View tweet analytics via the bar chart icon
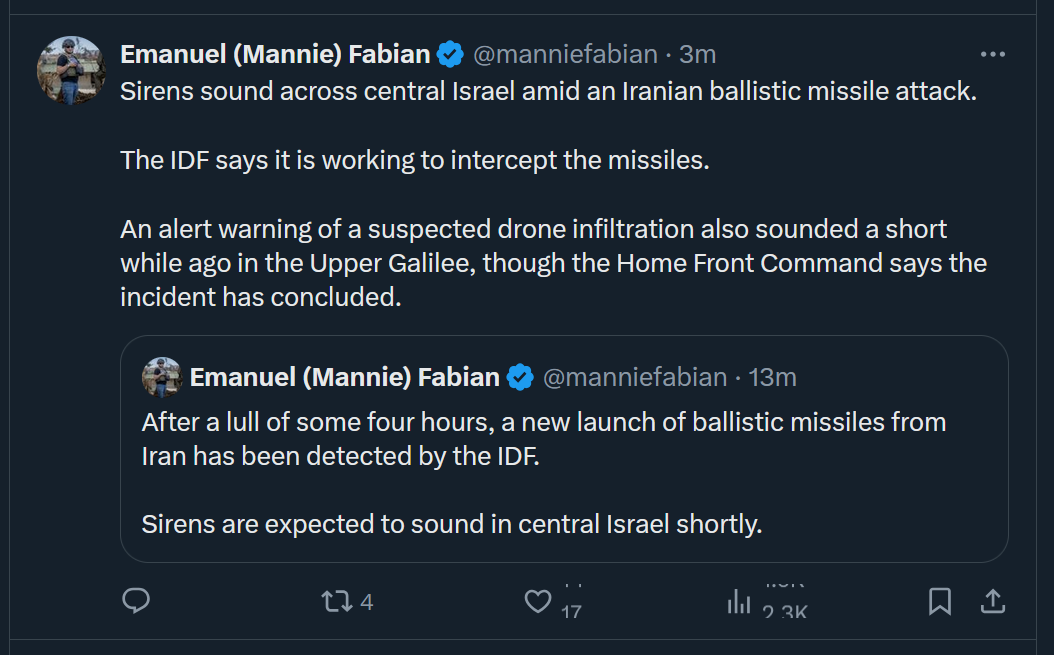 [x=739, y=602]
